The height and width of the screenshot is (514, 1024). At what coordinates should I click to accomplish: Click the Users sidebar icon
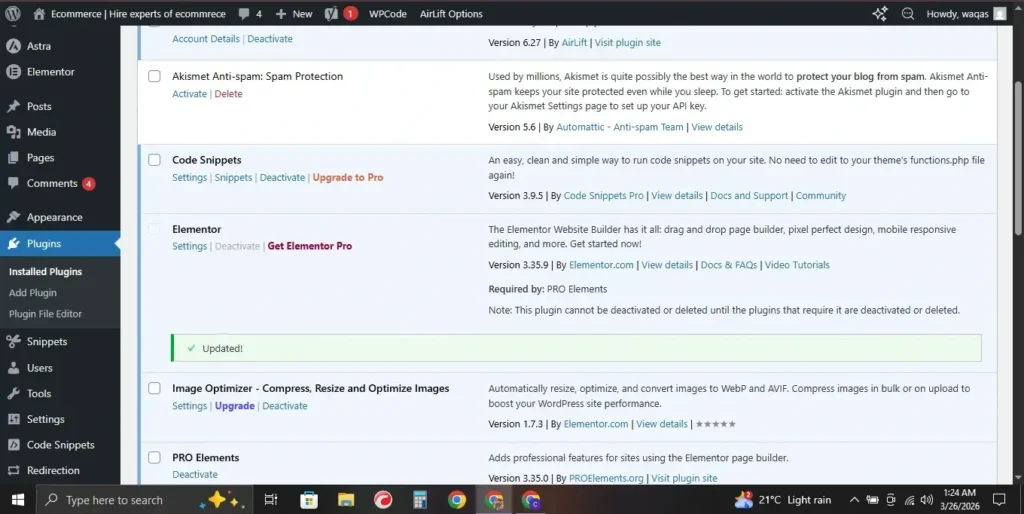(x=13, y=368)
